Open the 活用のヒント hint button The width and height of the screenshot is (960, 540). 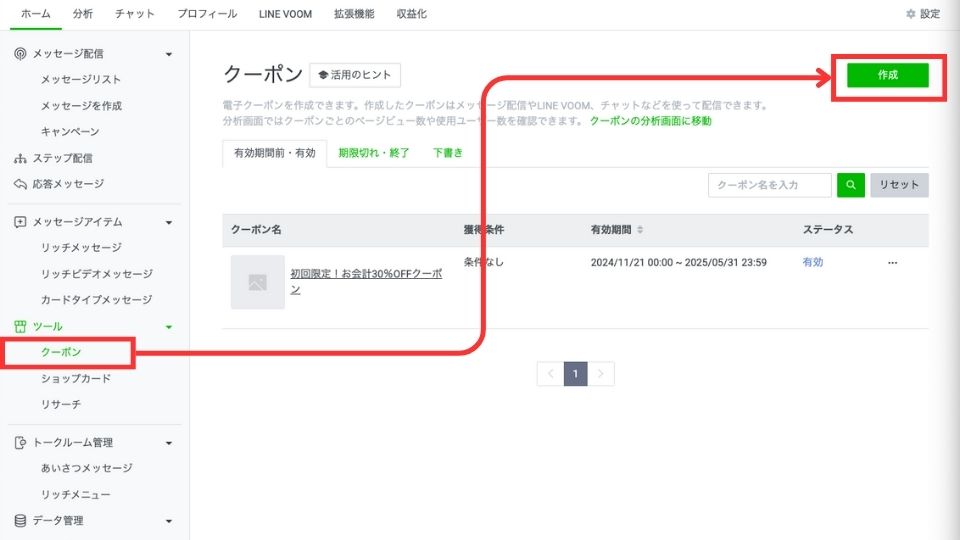point(355,75)
